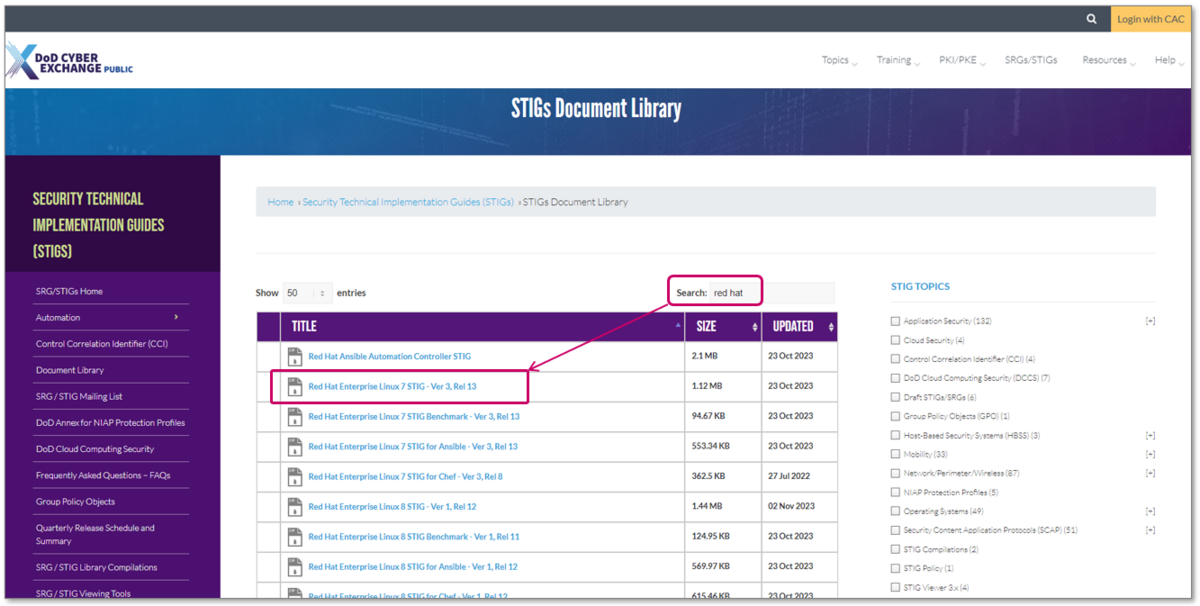Go to Home breadcrumb link
The height and width of the screenshot is (606, 1200).
(281, 202)
